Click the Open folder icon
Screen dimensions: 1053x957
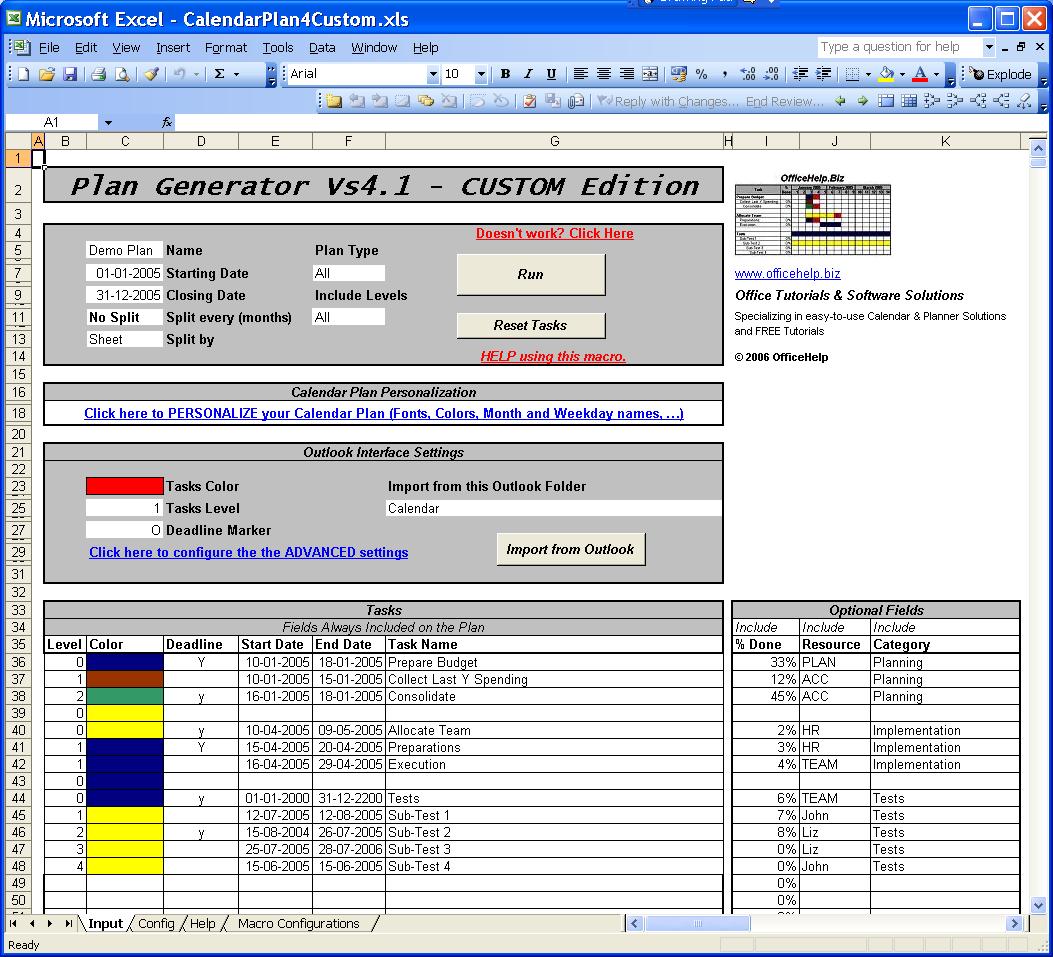coord(46,74)
